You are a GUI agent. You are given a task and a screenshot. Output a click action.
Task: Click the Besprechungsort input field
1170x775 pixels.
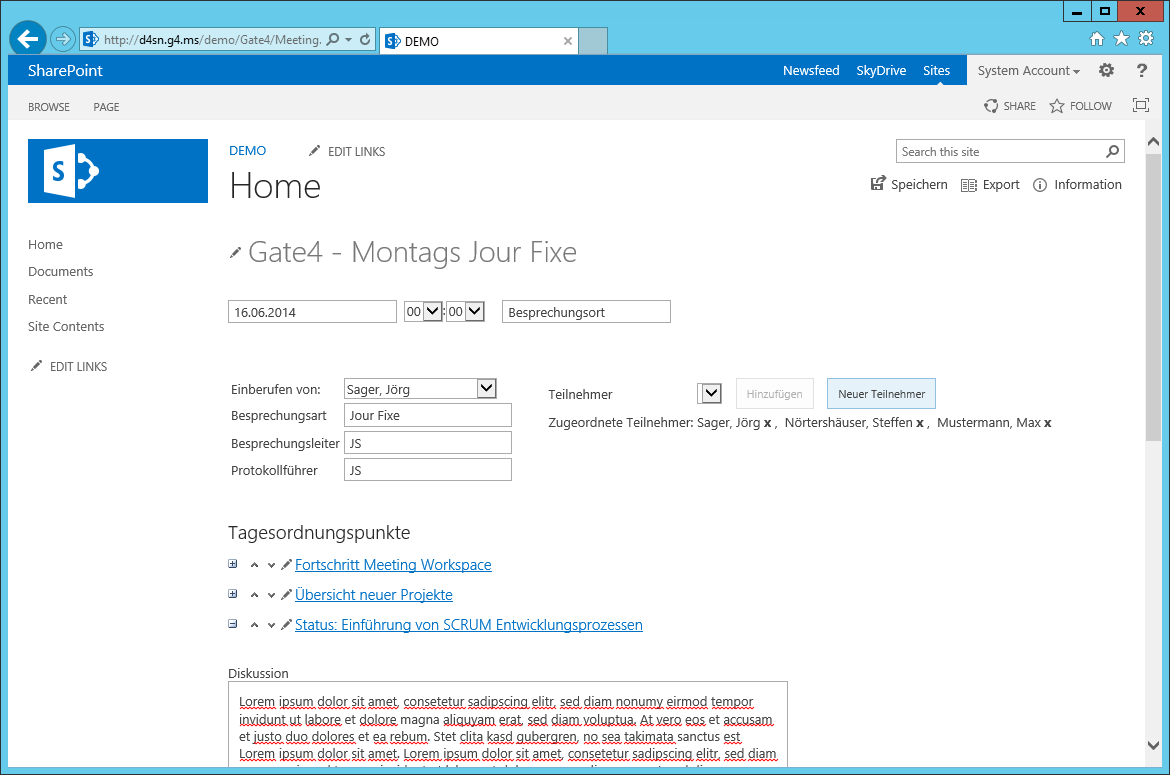(x=586, y=312)
